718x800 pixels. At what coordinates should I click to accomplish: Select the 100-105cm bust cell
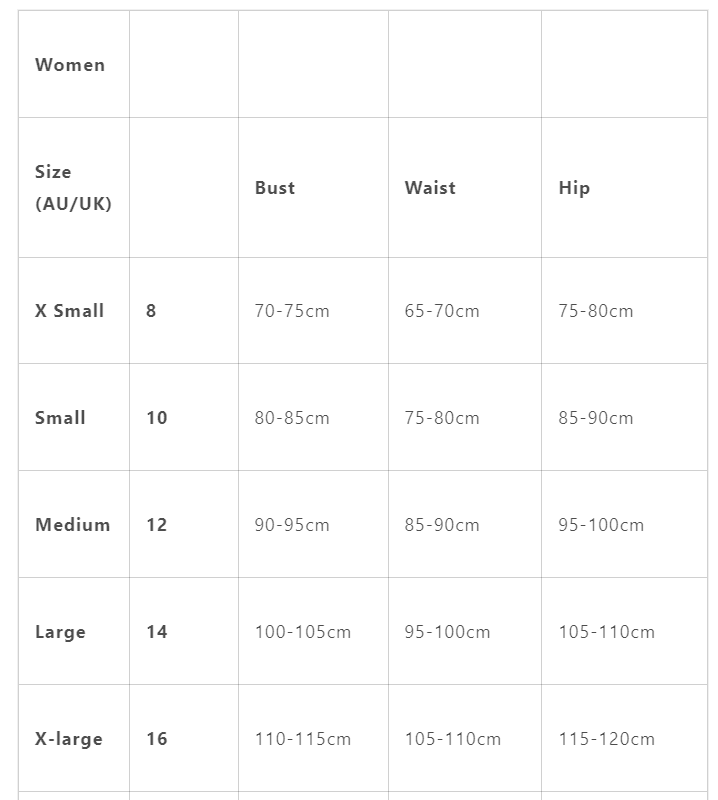tap(303, 632)
